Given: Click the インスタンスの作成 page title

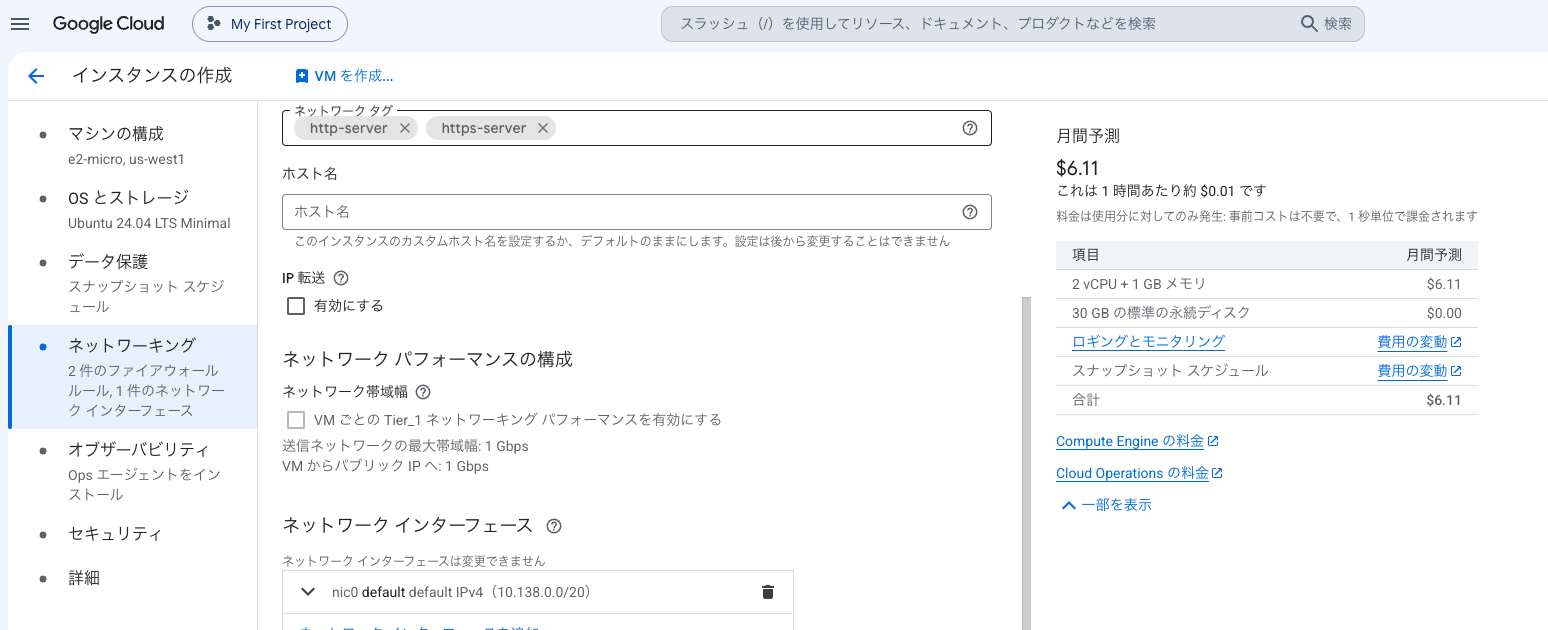Looking at the screenshot, I should click(152, 76).
